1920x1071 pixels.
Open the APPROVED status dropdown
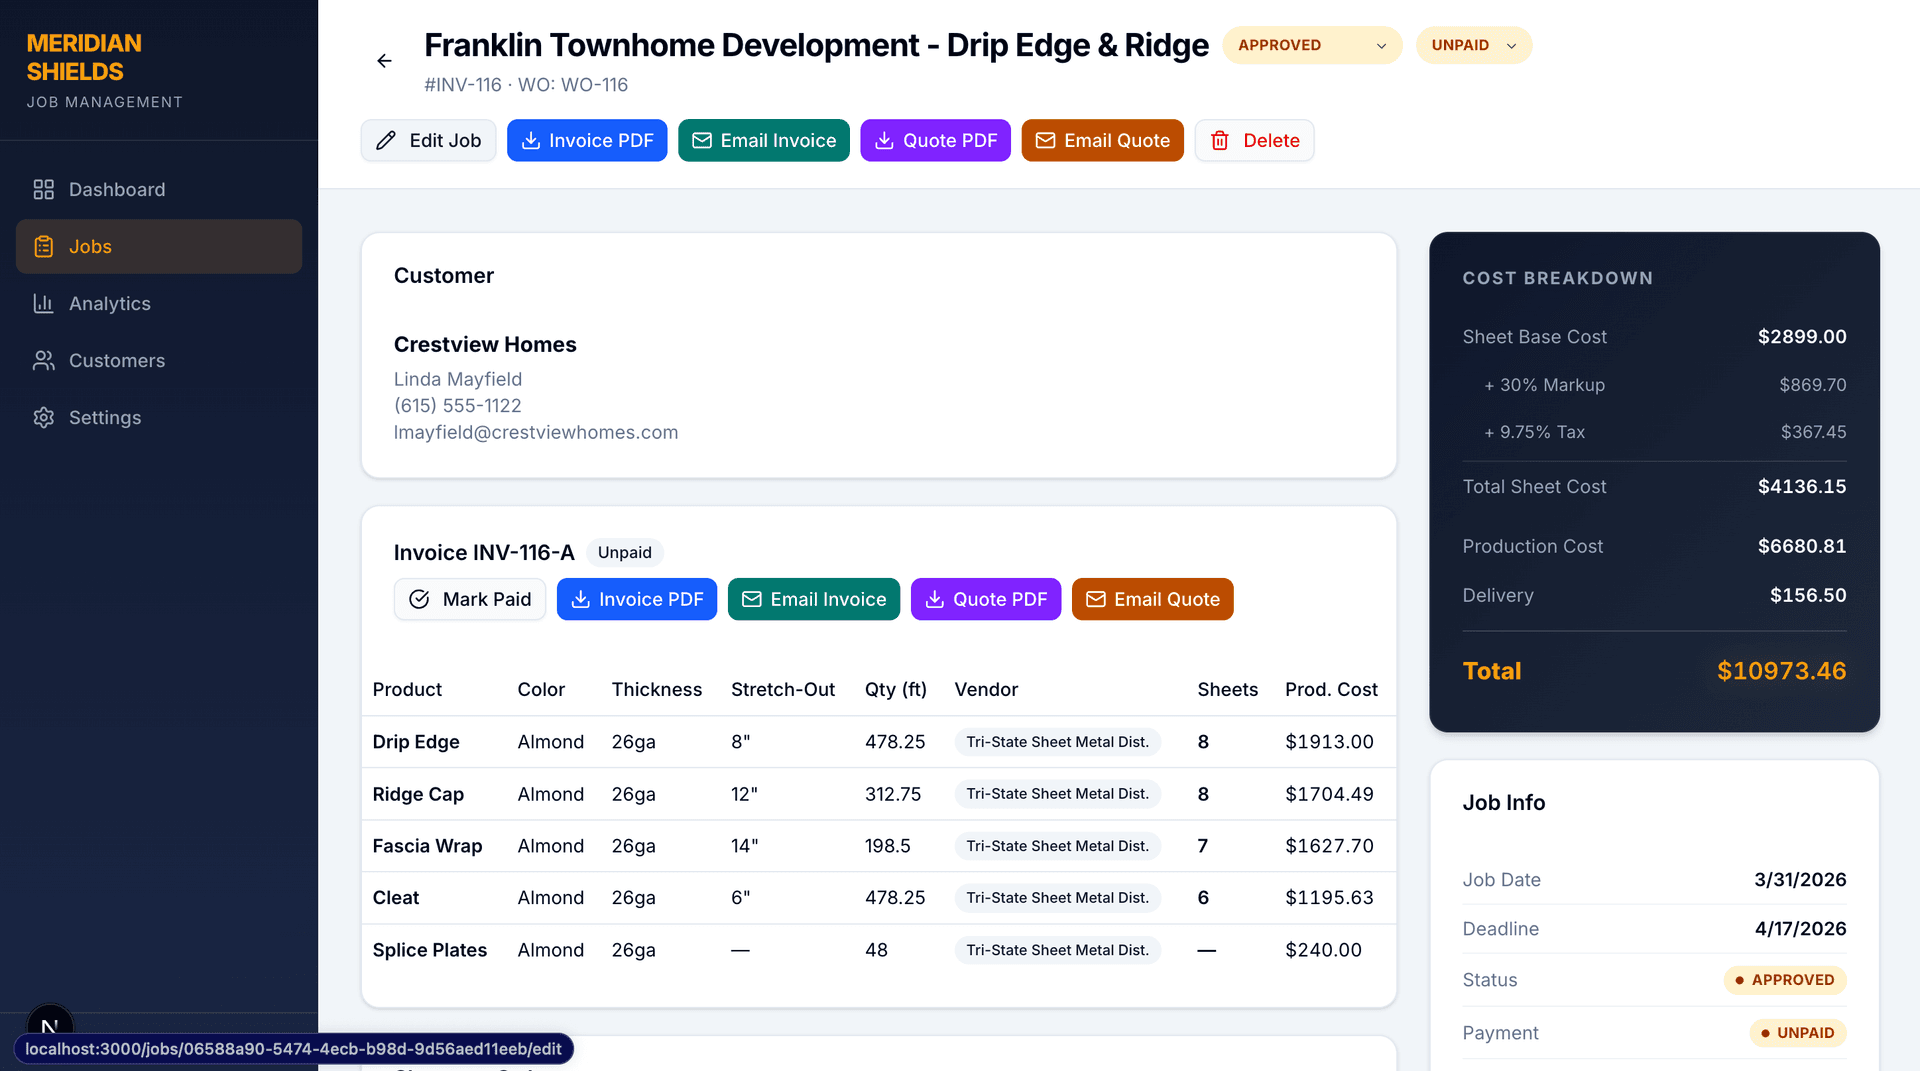pyautogui.click(x=1311, y=45)
